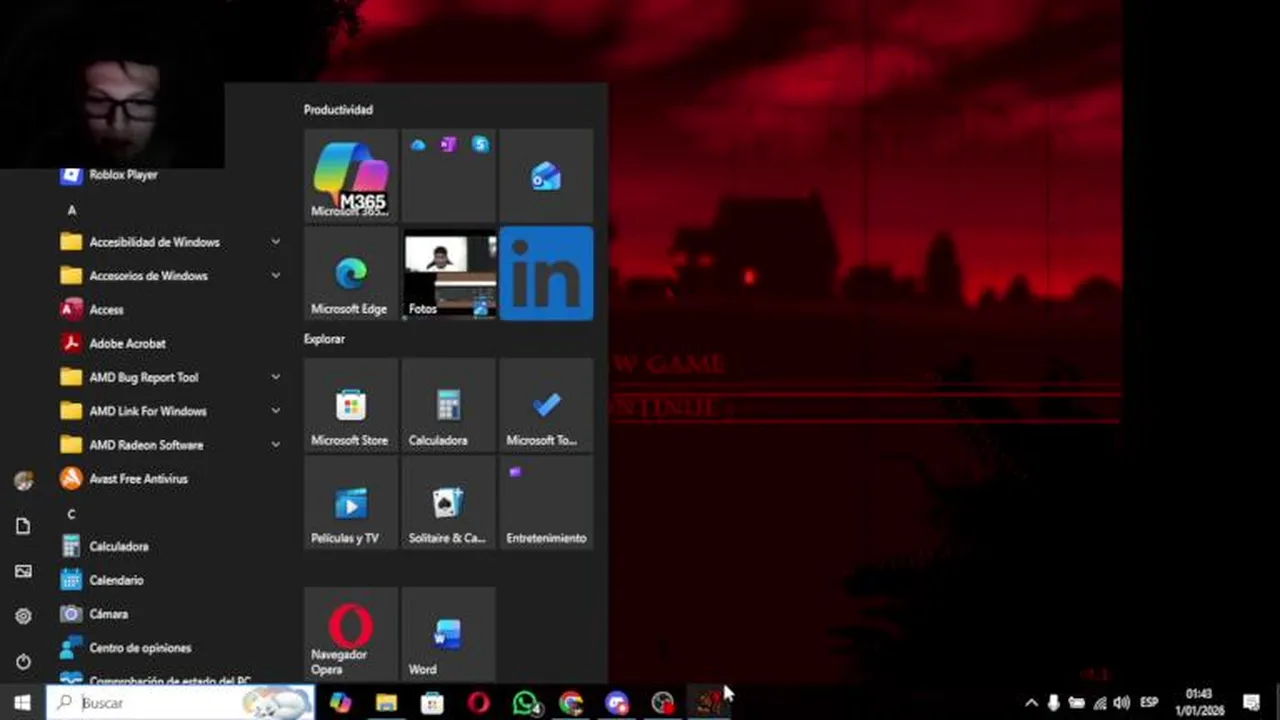Focus the Buscar search box
The height and width of the screenshot is (720, 1280).
coord(180,703)
